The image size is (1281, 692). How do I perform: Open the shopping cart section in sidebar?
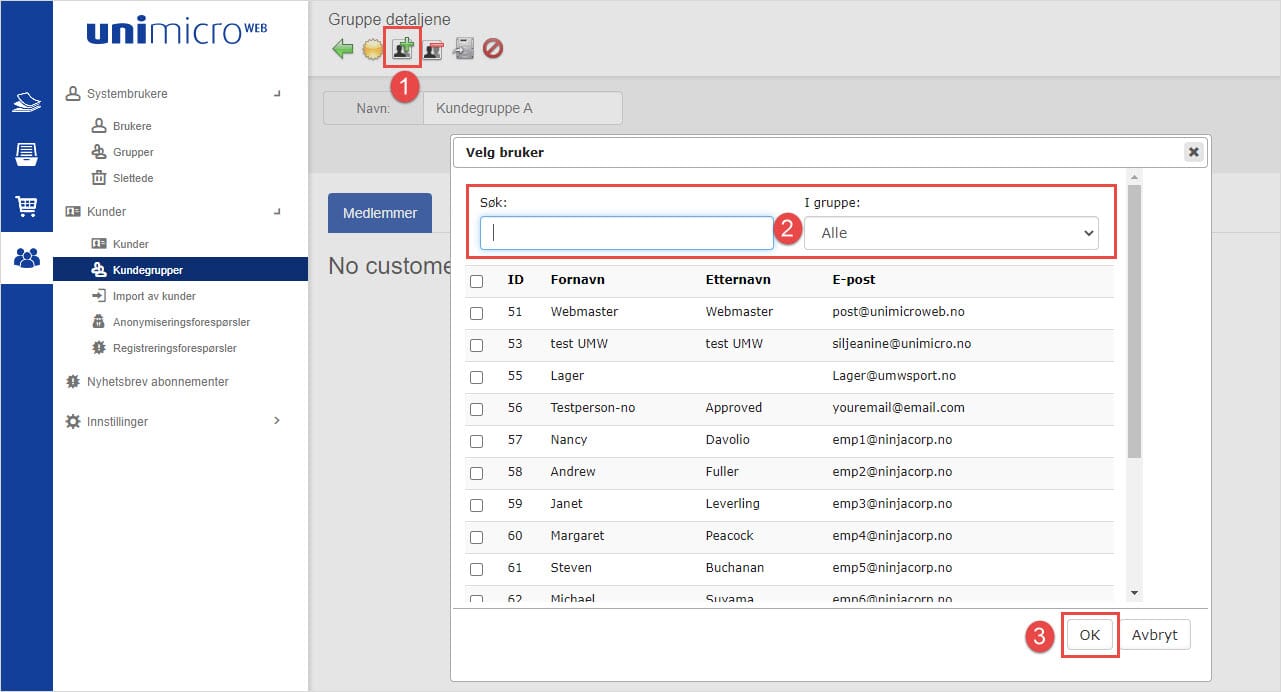click(26, 206)
